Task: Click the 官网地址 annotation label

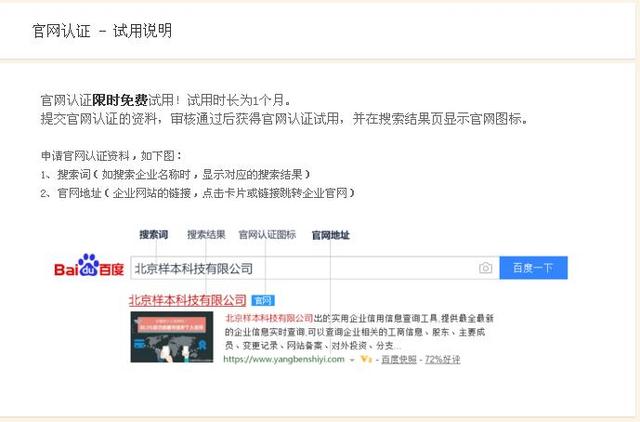Action: click(331, 235)
